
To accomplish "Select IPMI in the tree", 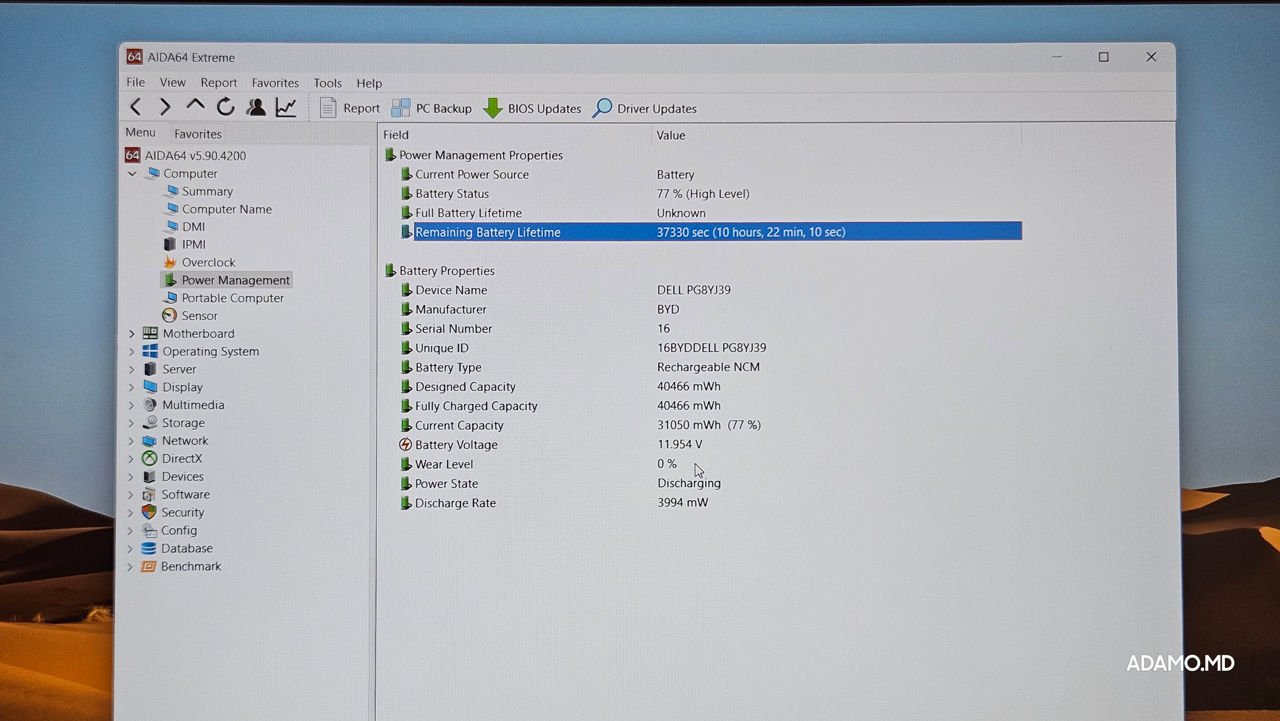I will click(184, 244).
